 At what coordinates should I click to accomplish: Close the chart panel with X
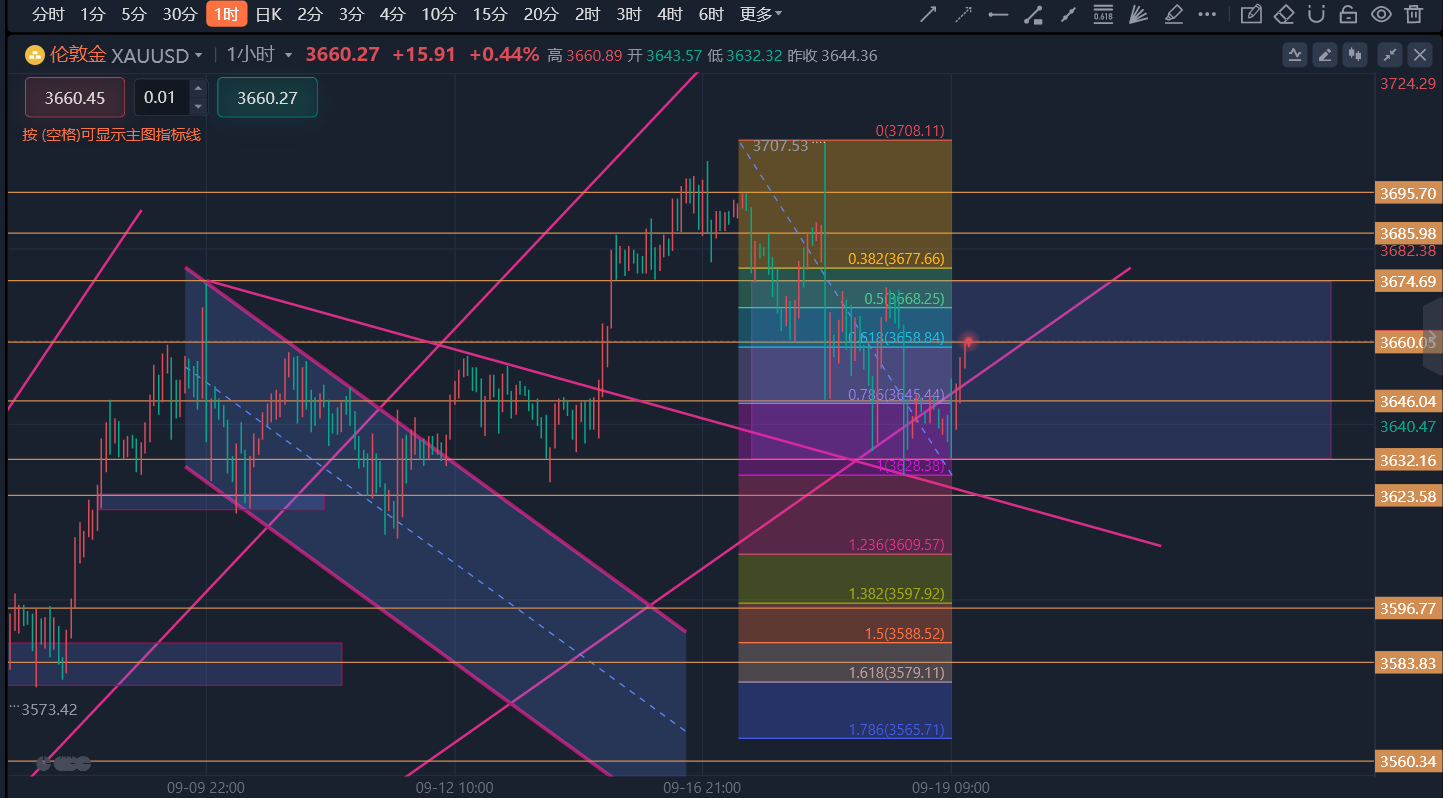pyautogui.click(x=1421, y=55)
